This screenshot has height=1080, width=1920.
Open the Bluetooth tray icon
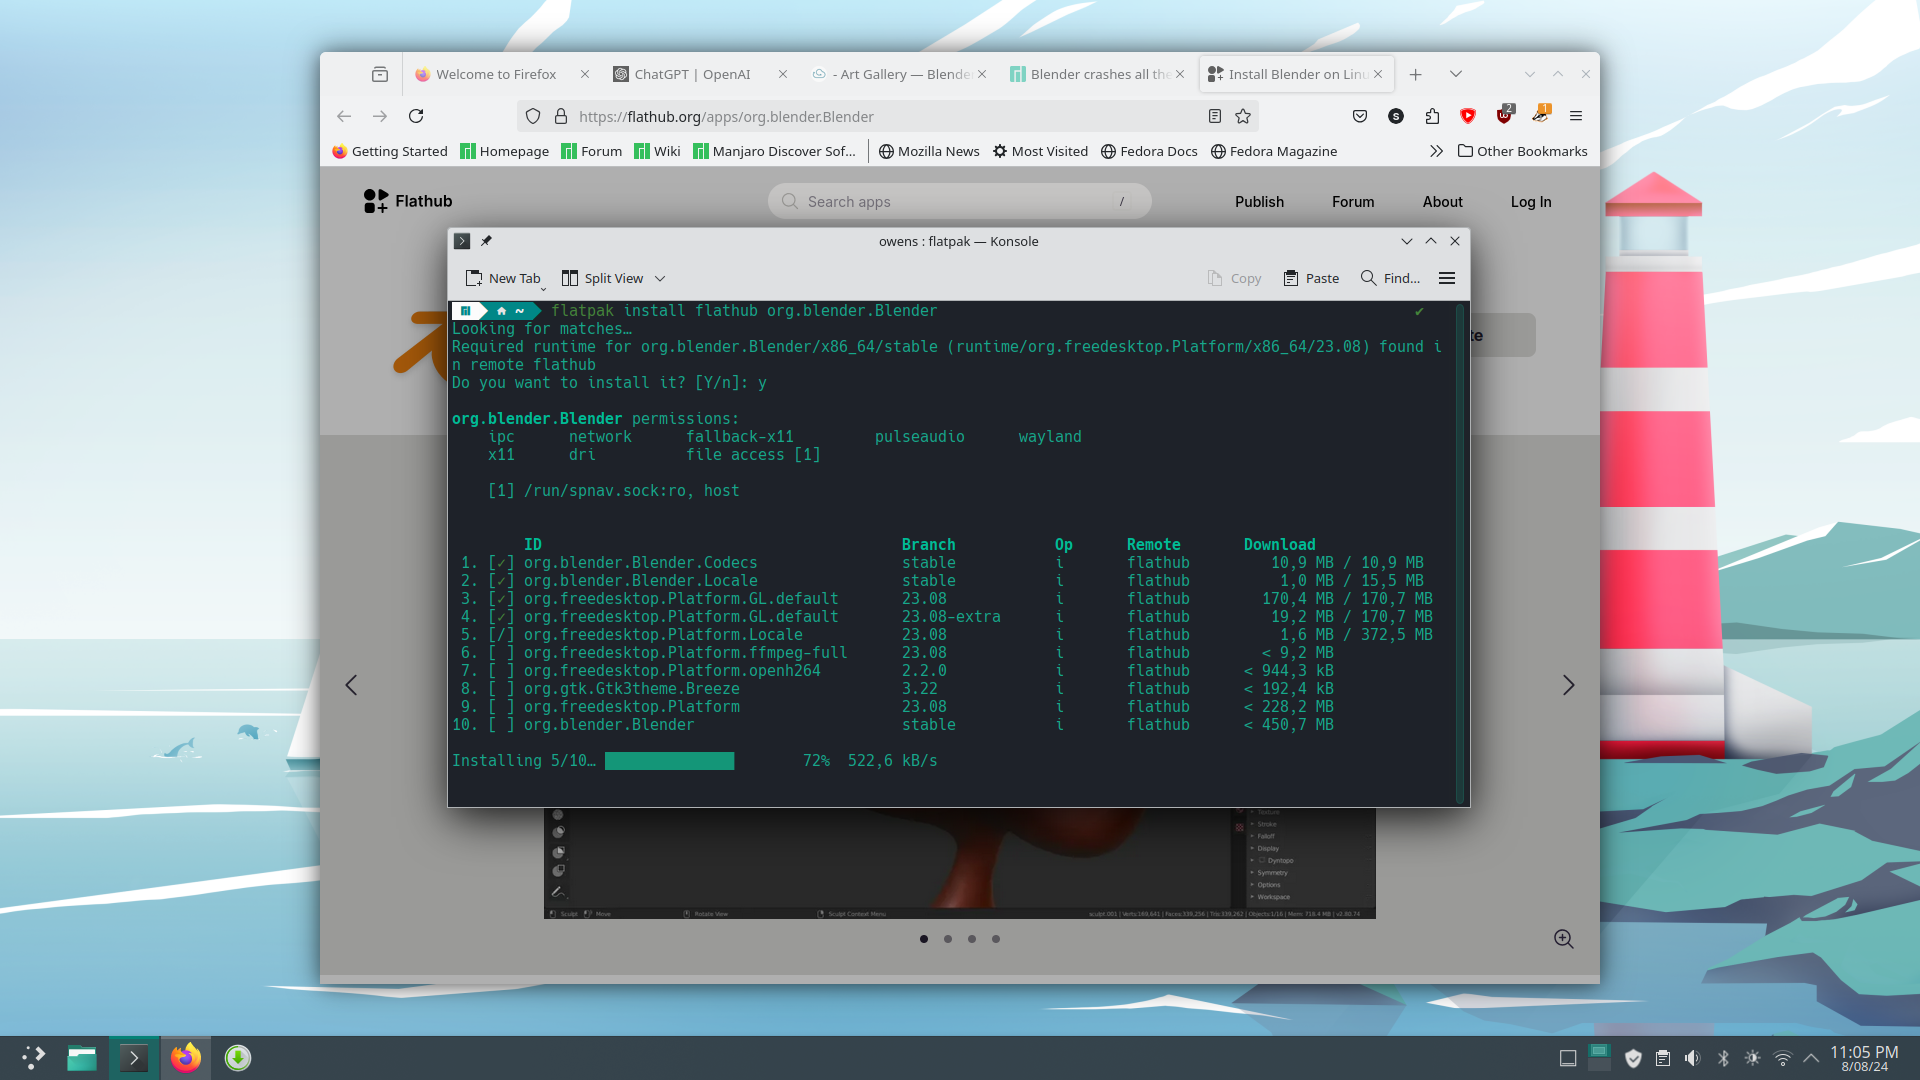(1723, 1058)
